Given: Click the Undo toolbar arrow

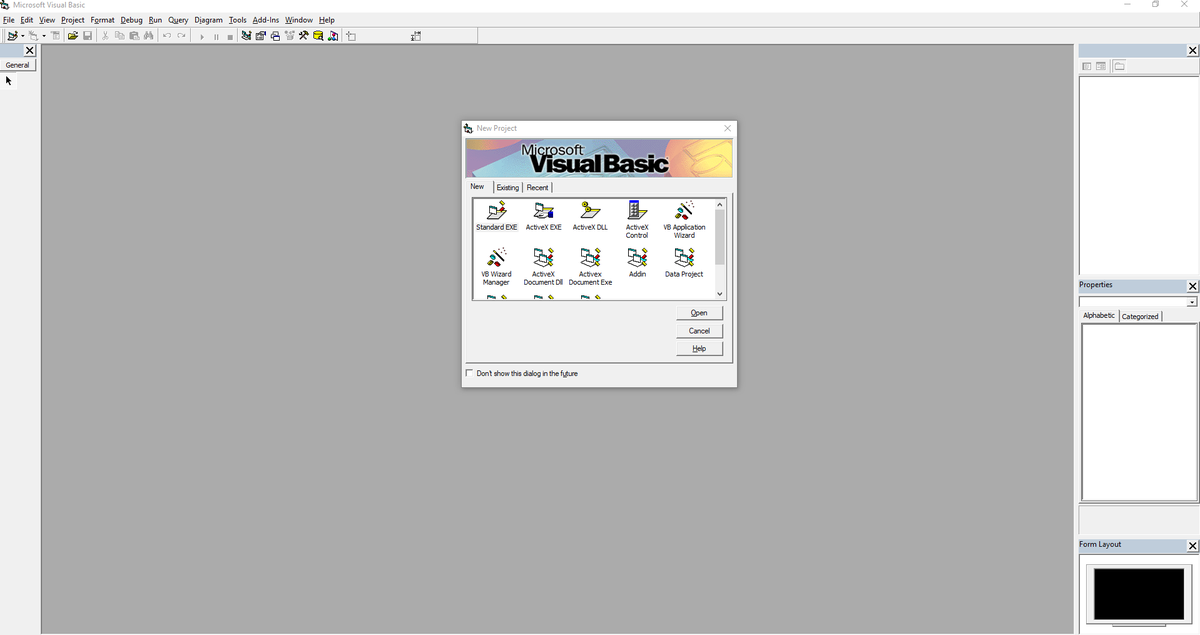Looking at the screenshot, I should [x=167, y=36].
